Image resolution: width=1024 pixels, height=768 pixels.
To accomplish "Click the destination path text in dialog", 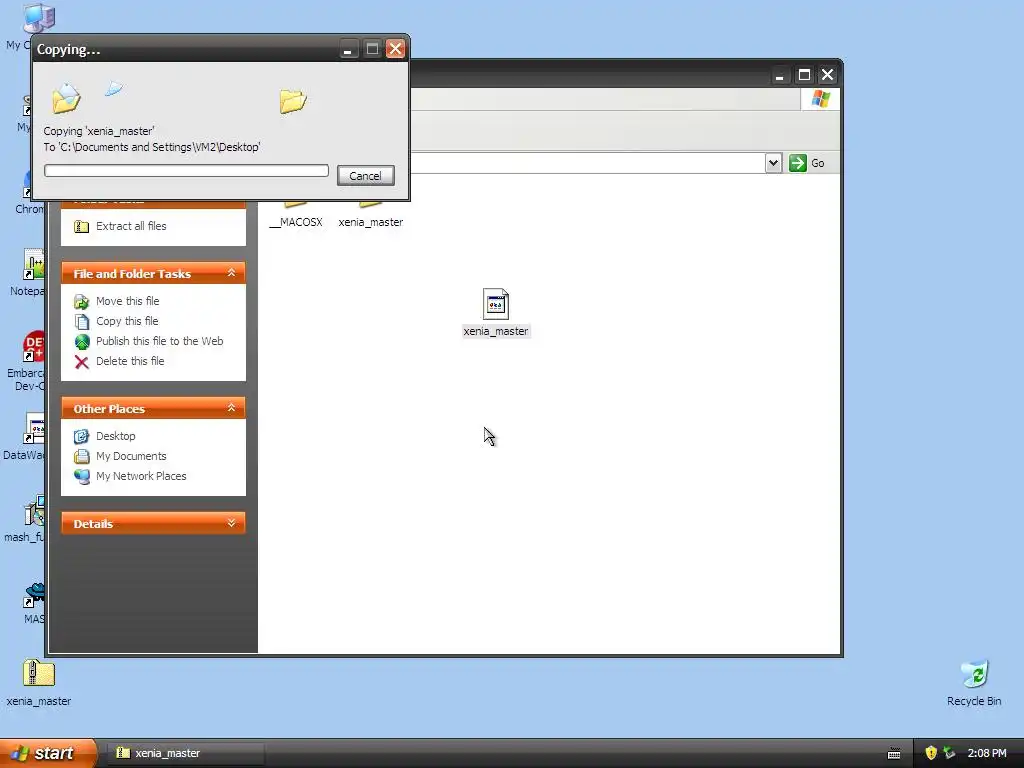I will tap(152, 147).
